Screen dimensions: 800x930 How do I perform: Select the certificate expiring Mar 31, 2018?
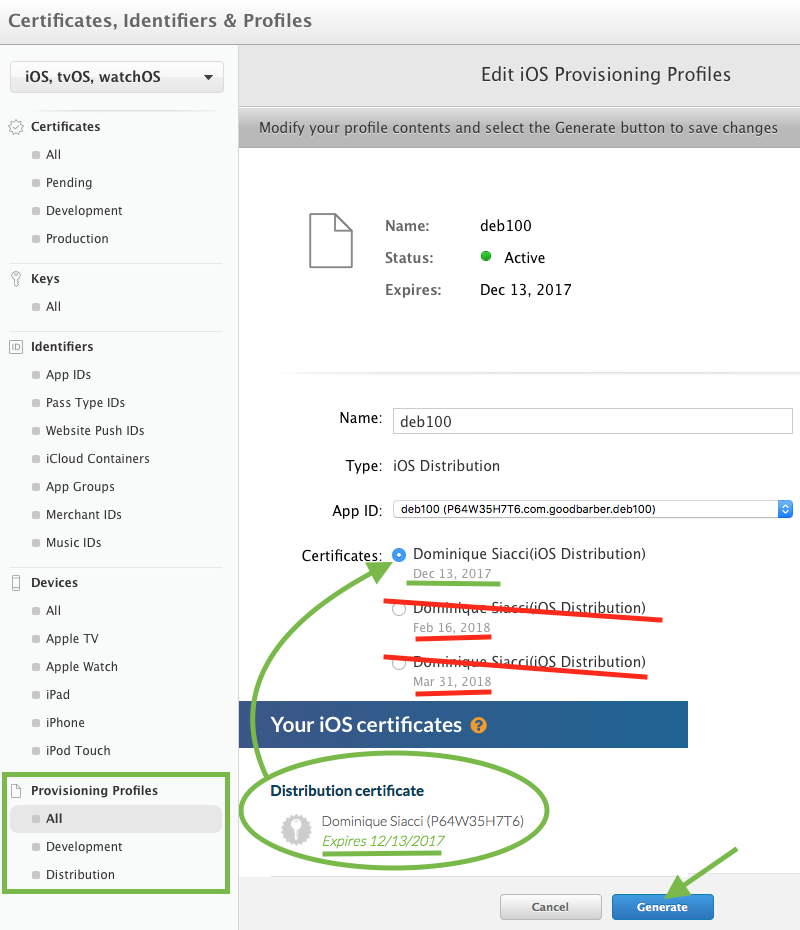[400, 662]
